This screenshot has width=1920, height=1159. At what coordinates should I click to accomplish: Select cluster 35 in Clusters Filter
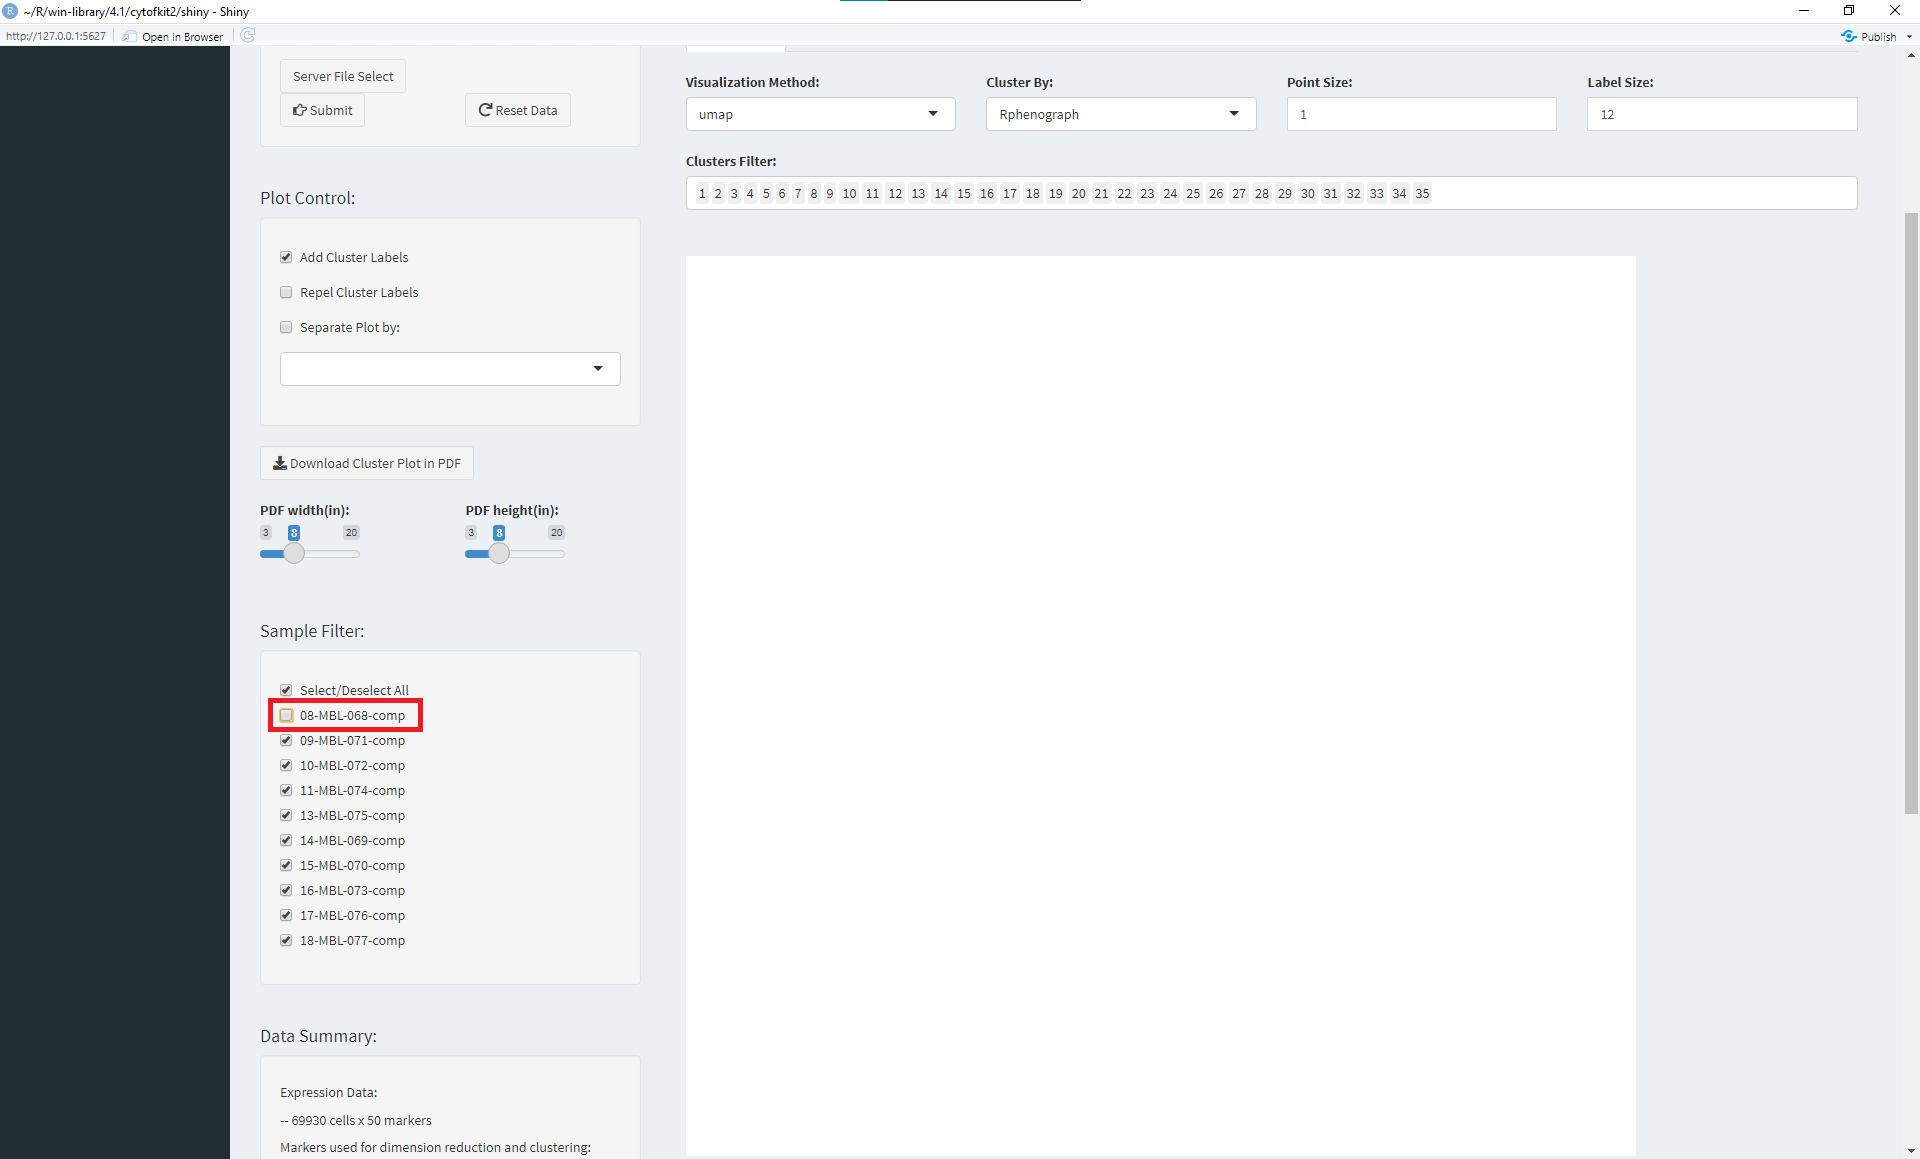1422,193
